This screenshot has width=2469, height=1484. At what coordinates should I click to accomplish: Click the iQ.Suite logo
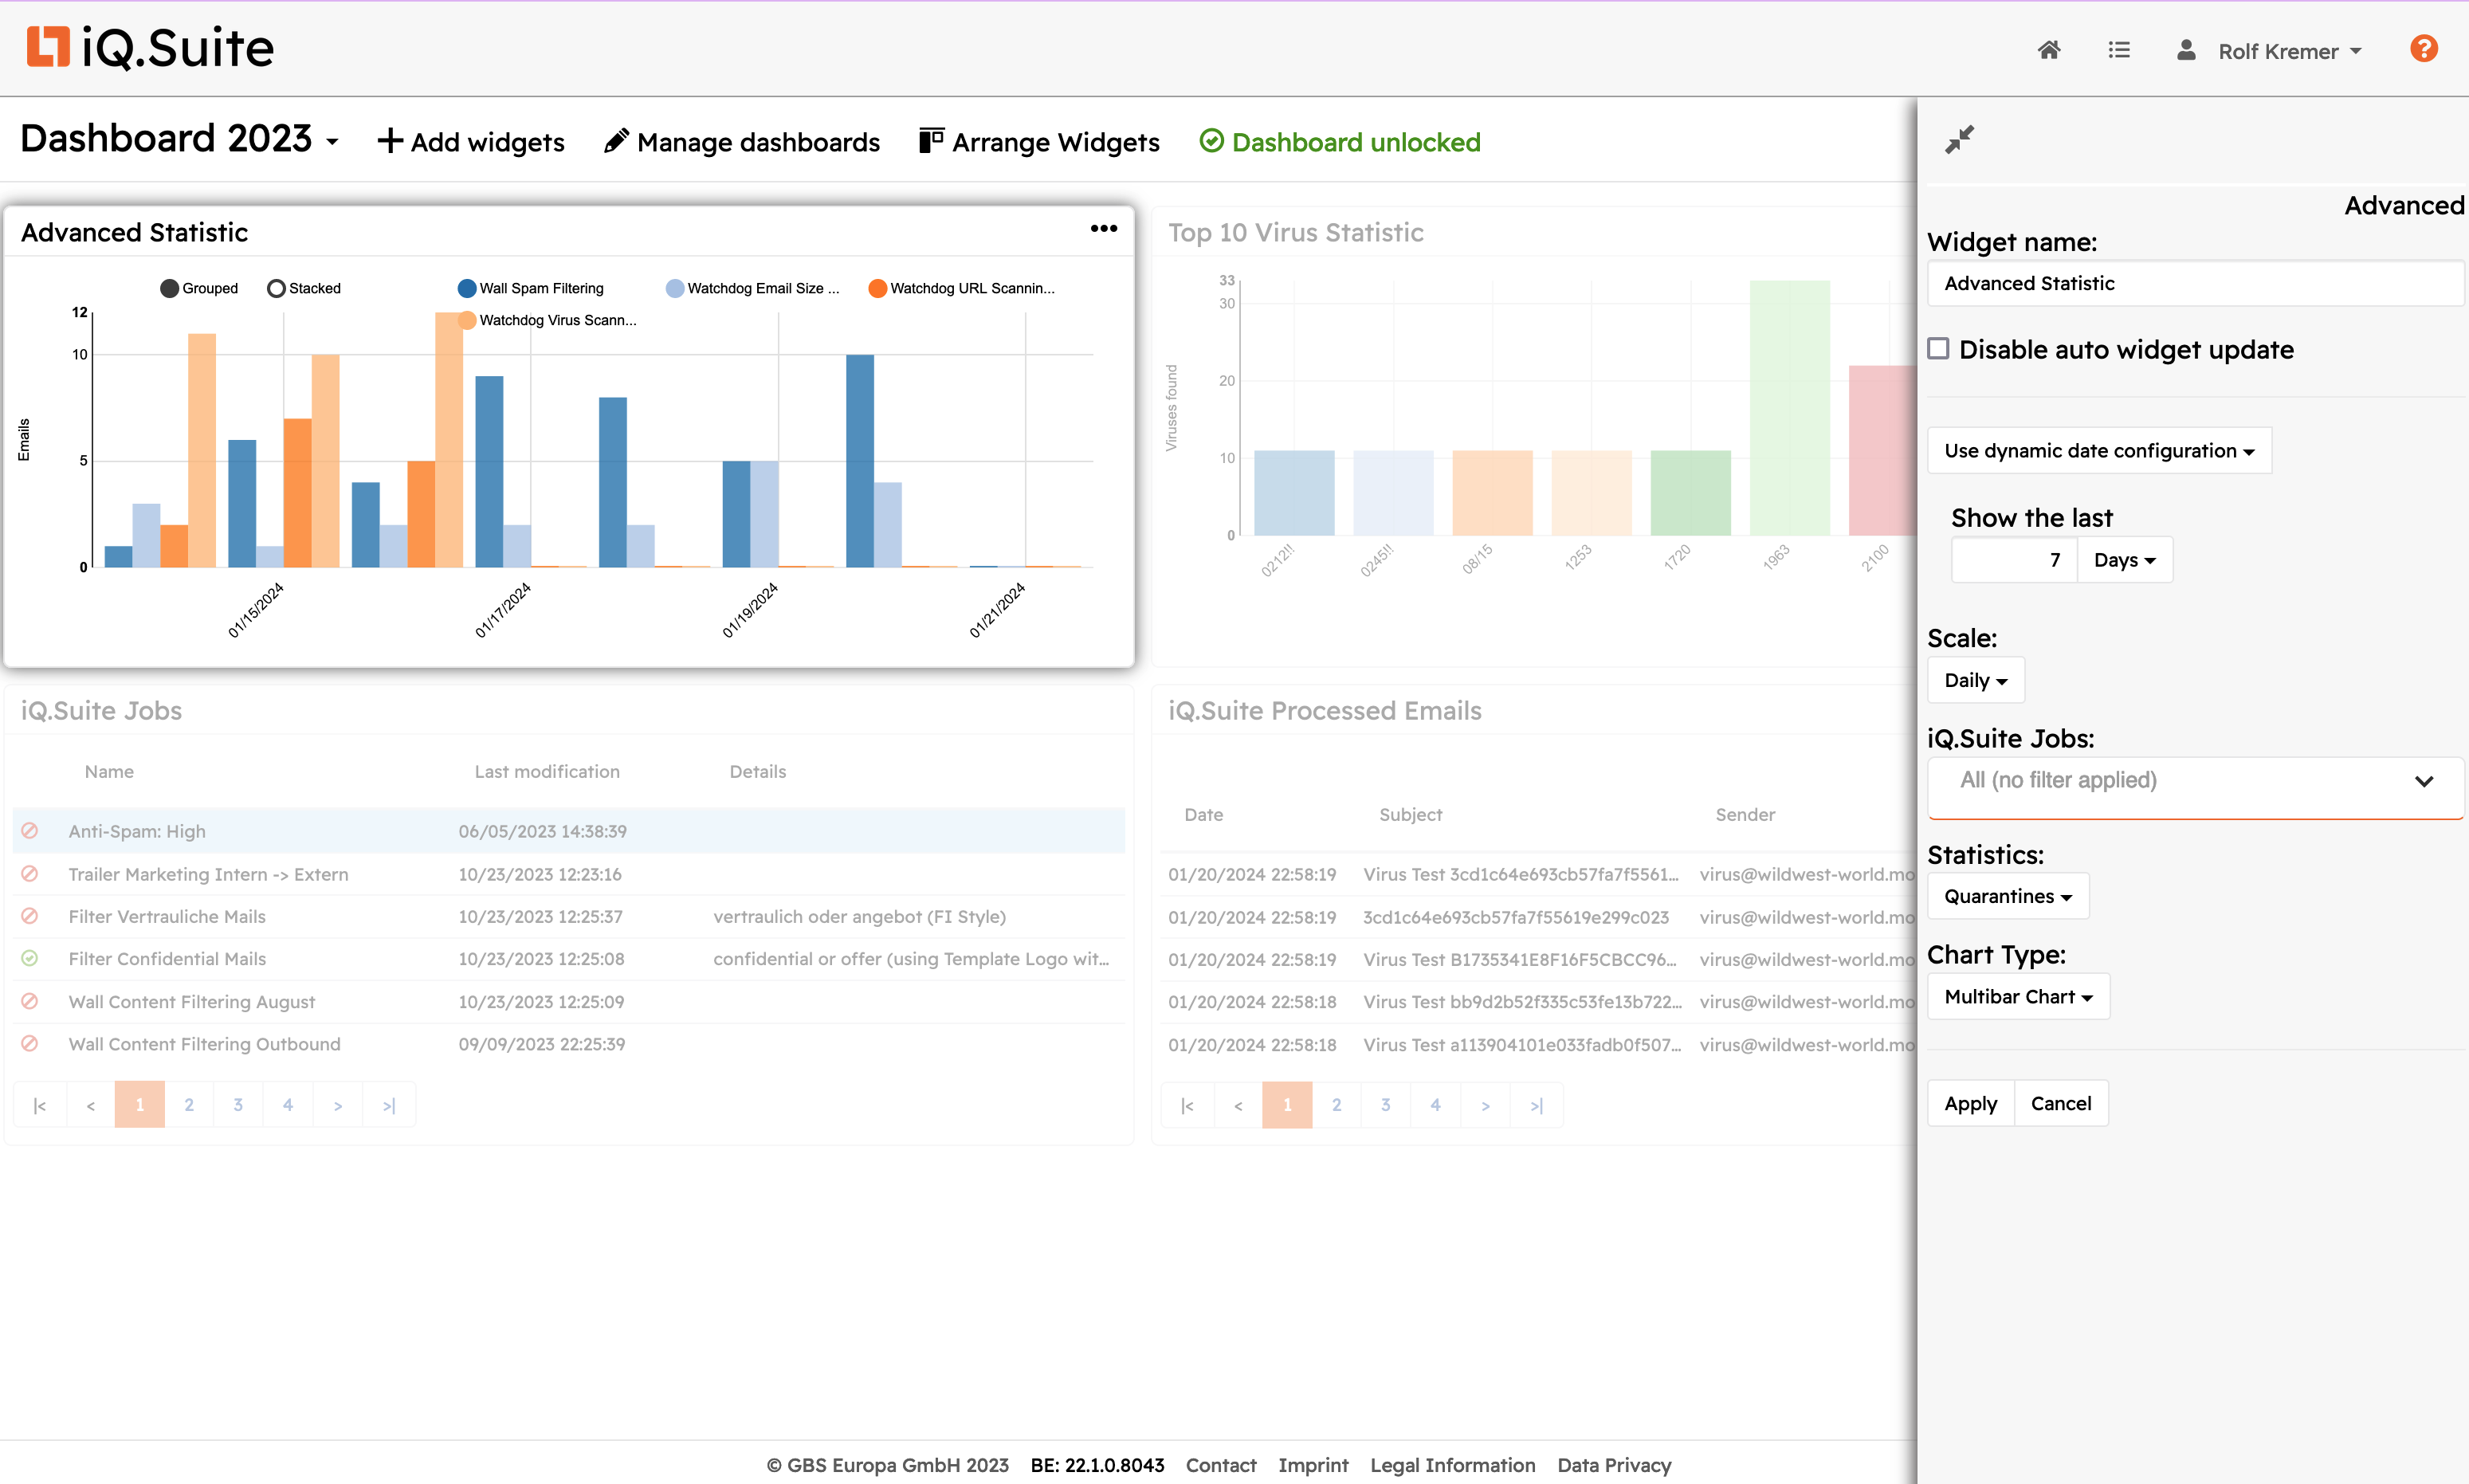click(x=150, y=47)
